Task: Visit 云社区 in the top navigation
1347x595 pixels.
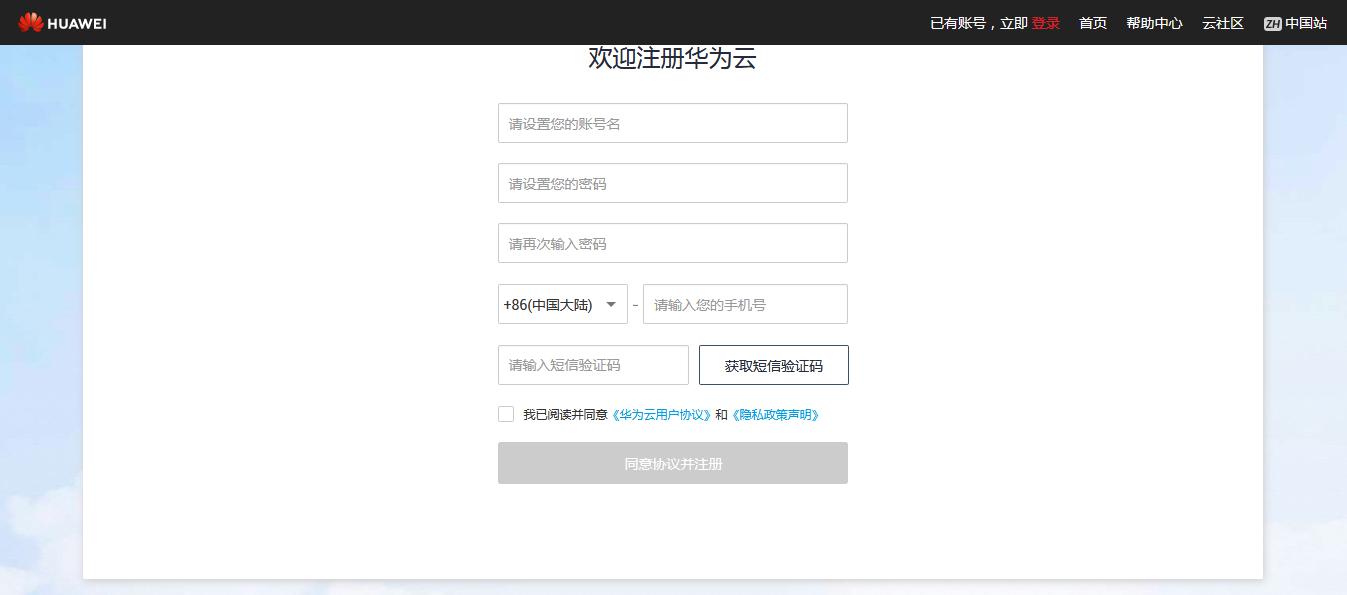Action: 1222,23
